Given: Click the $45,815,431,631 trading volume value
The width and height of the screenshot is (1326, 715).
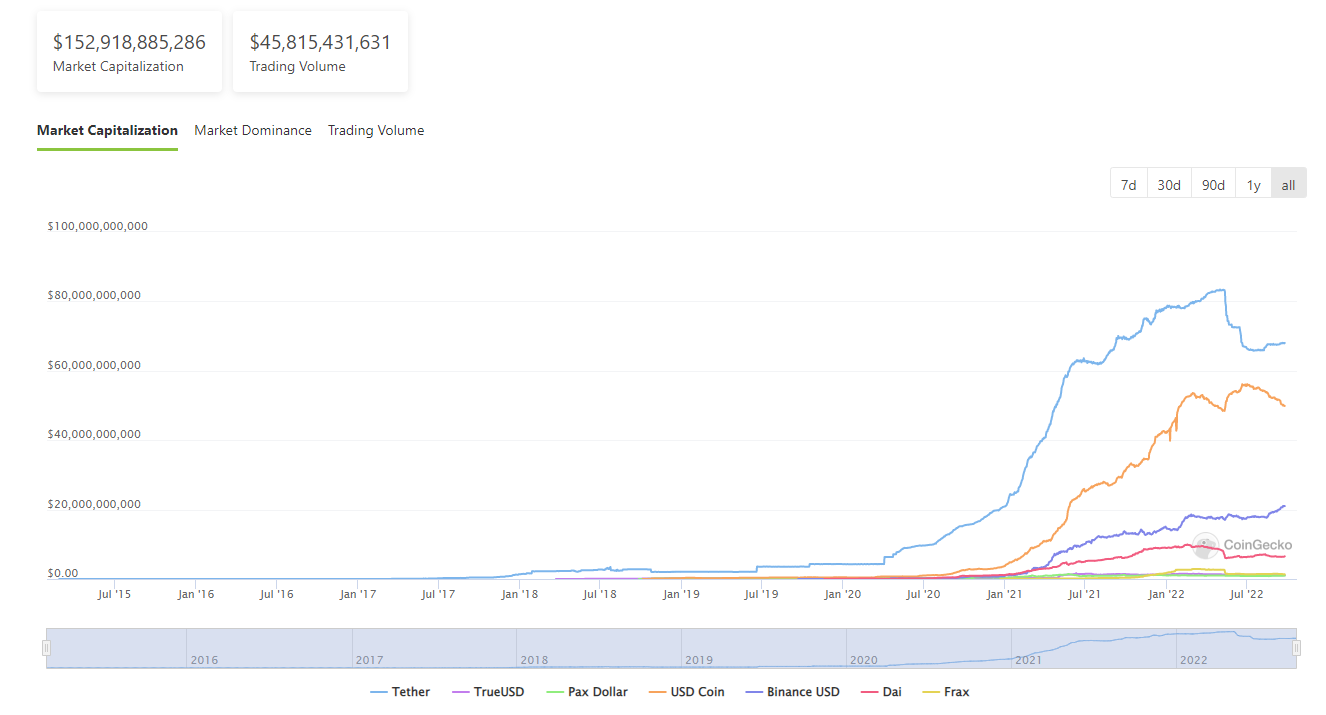Looking at the screenshot, I should pyautogui.click(x=320, y=42).
